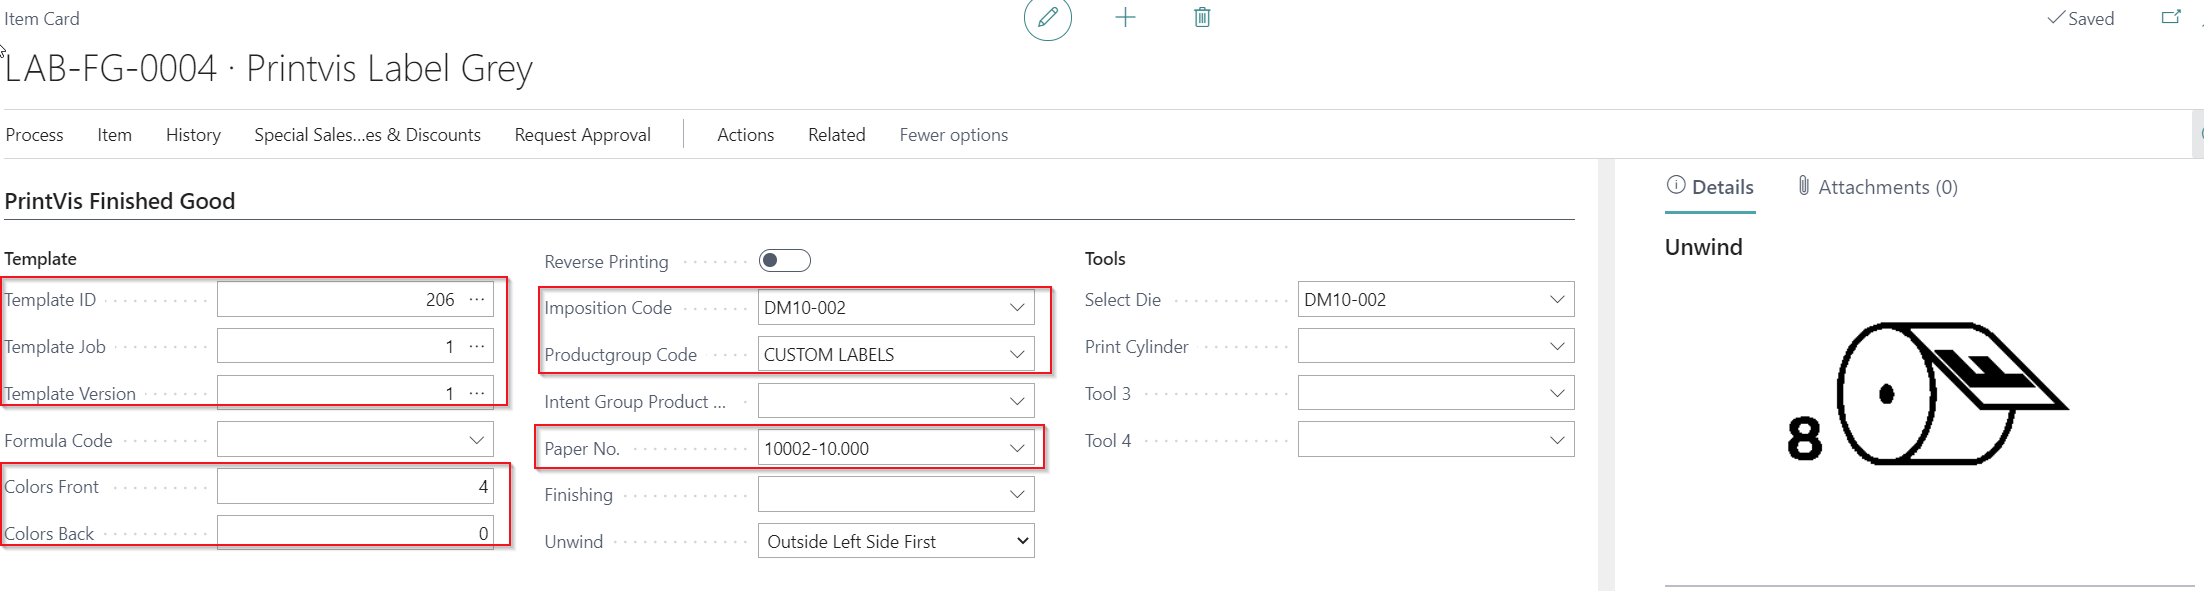This screenshot has width=2204, height=591.
Task: Toggle the Reverse Printing switch
Action: (785, 261)
